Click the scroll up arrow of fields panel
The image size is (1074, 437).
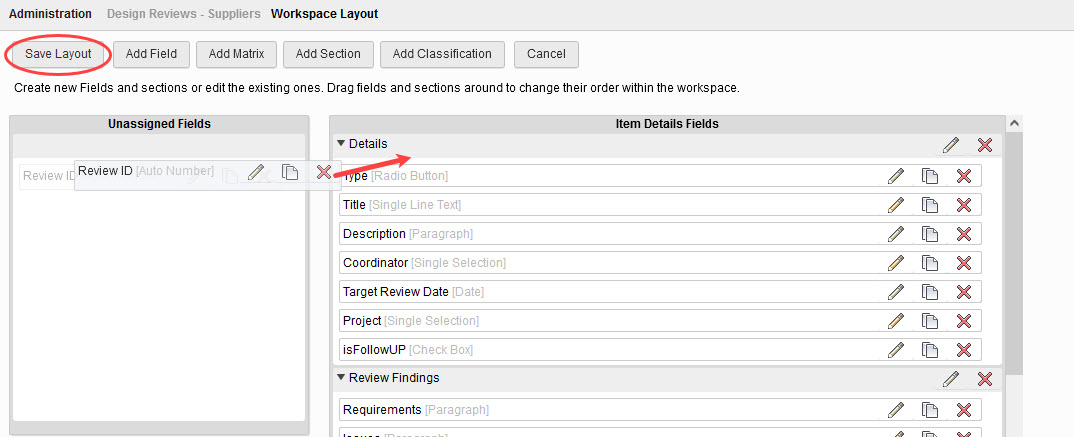click(x=1014, y=123)
